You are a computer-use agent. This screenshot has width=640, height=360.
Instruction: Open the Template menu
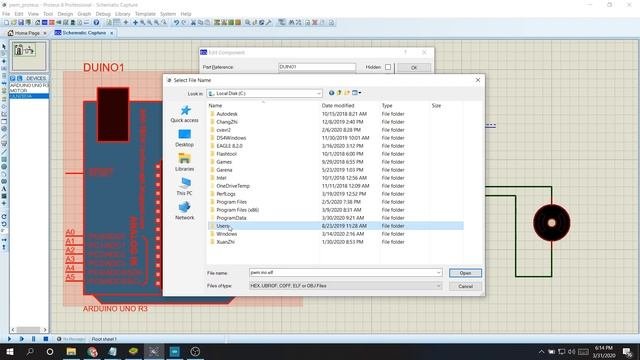(145, 14)
